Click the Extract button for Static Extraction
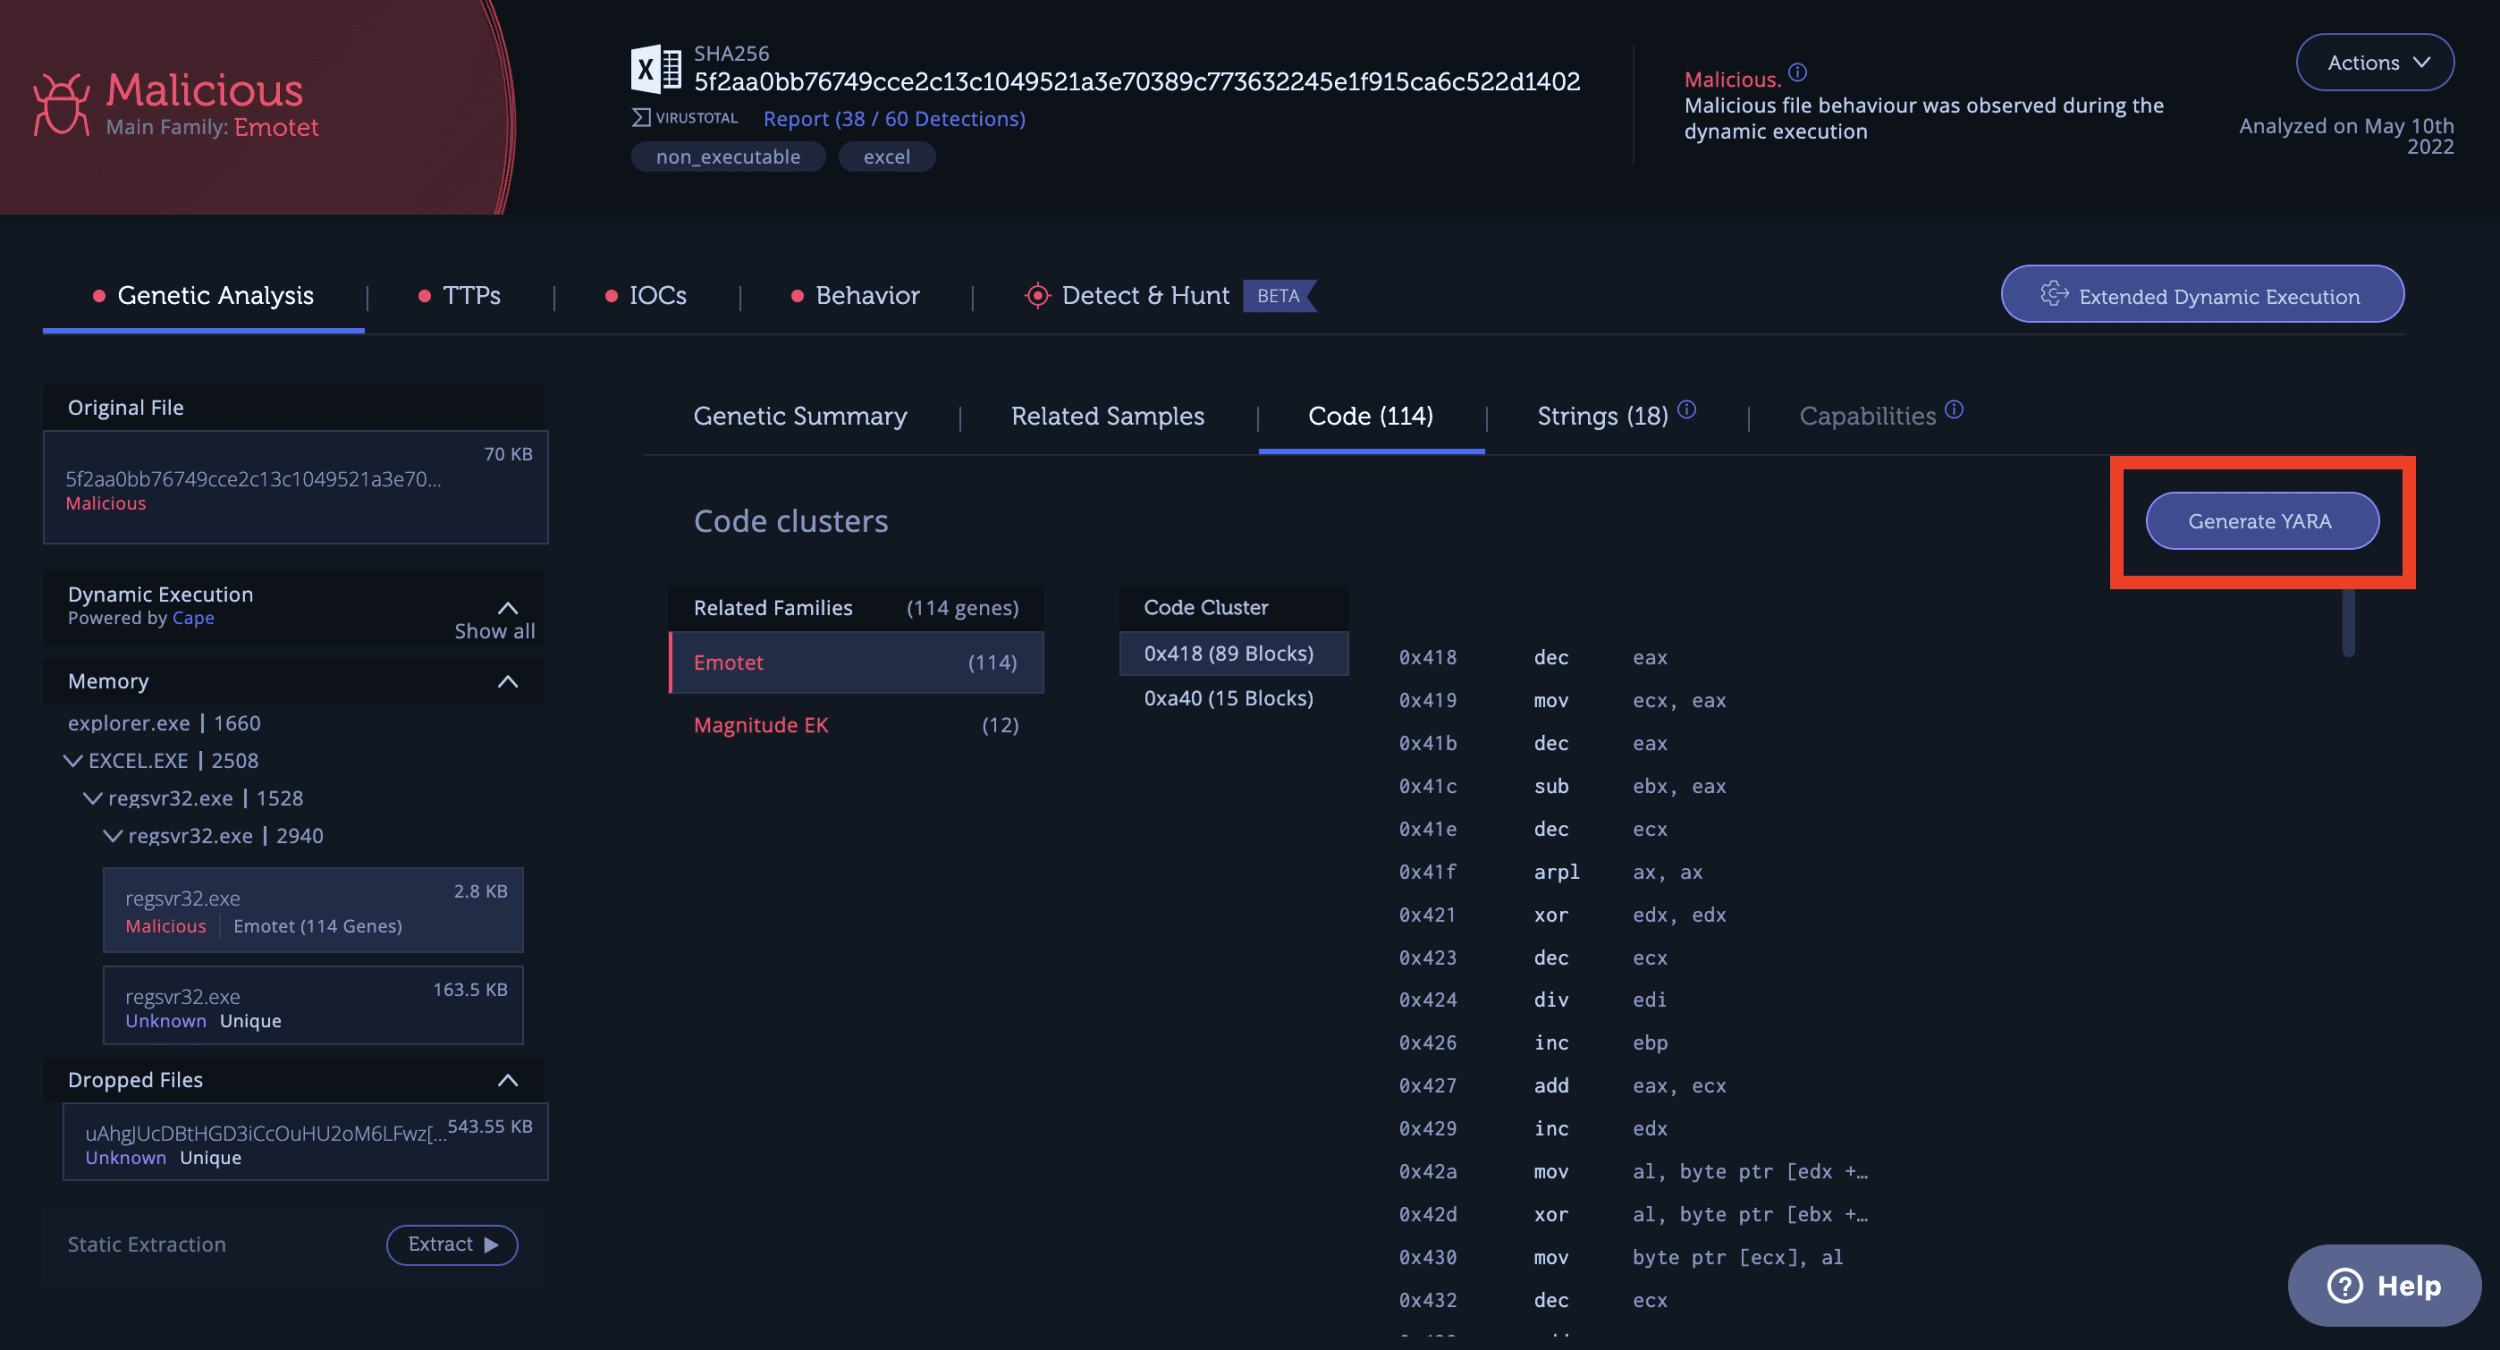Viewport: 2500px width, 1350px height. click(452, 1245)
